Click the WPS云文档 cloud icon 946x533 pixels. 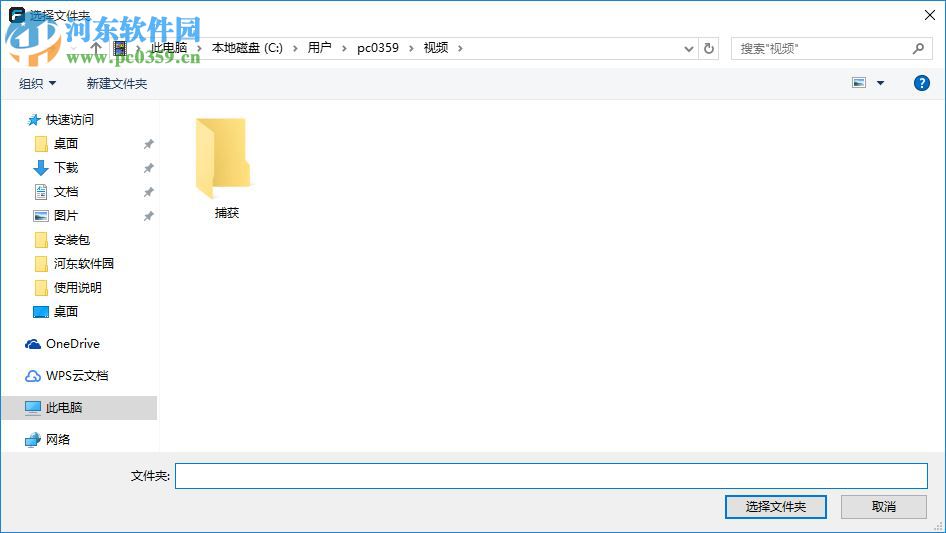pos(33,376)
